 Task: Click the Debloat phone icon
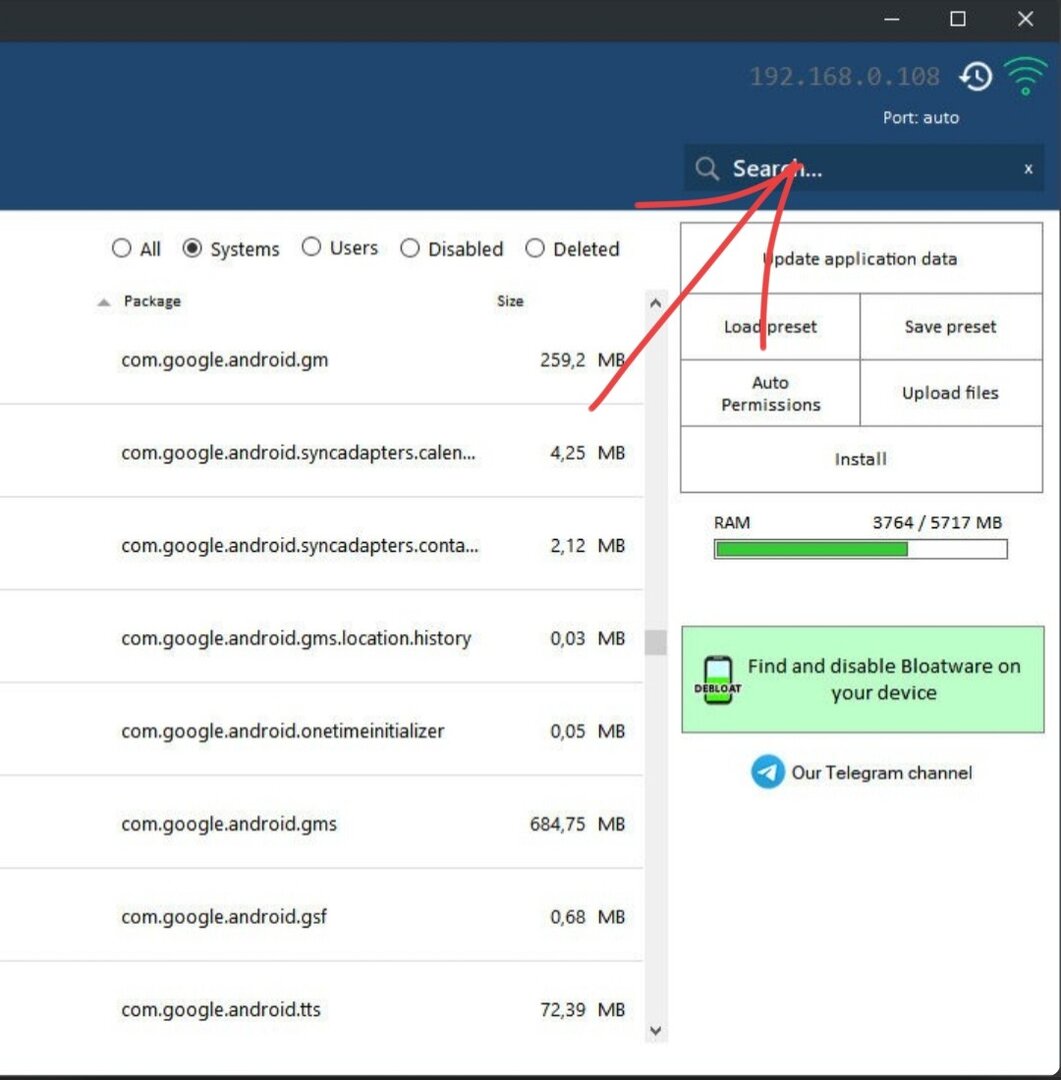tap(717, 680)
